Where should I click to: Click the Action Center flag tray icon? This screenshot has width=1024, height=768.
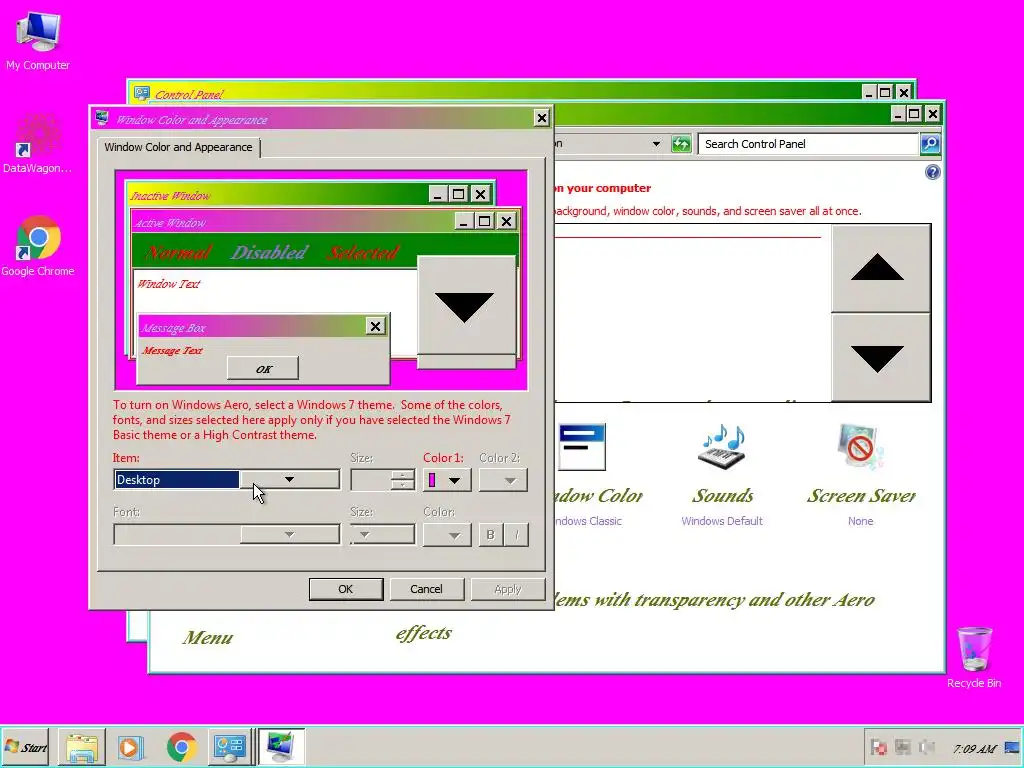click(878, 747)
